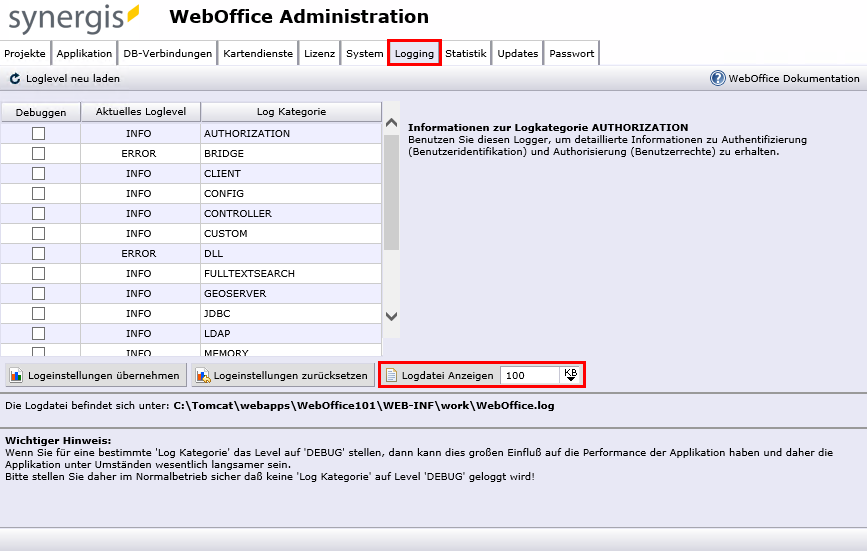Click the Logdatei Anzeigen document icon
The height and width of the screenshot is (551, 867).
click(391, 375)
